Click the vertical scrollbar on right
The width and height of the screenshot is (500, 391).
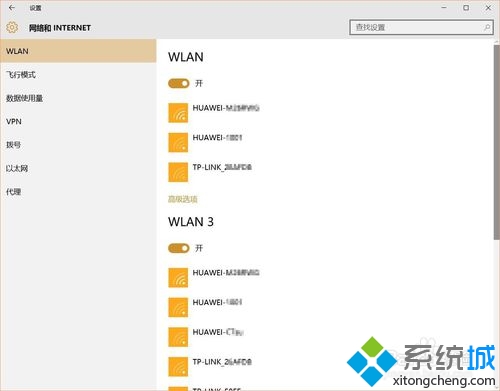coord(497,142)
